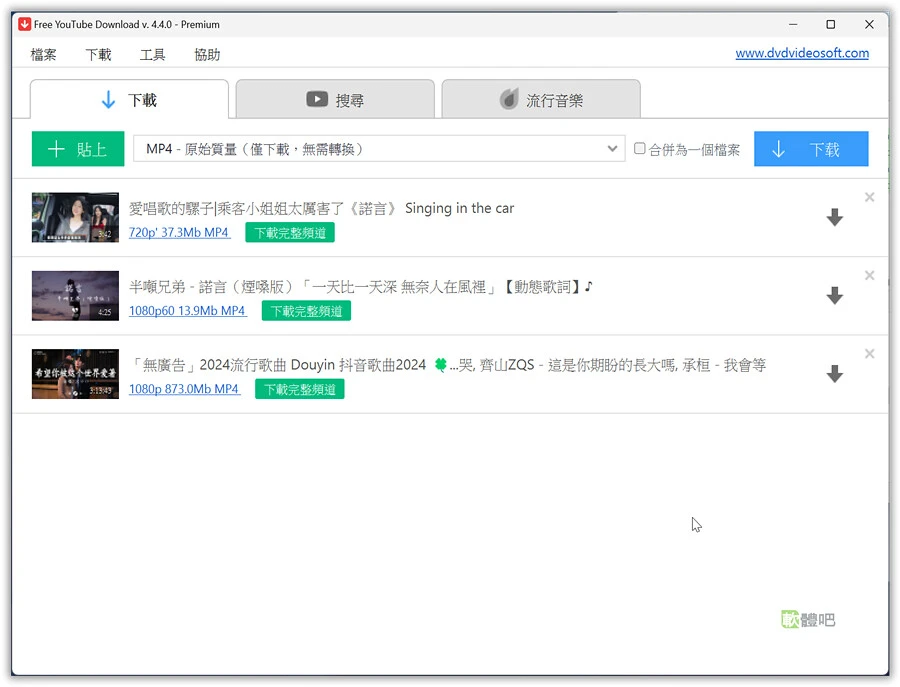Enable the 合併為一個檔案 checkbox

tap(639, 149)
